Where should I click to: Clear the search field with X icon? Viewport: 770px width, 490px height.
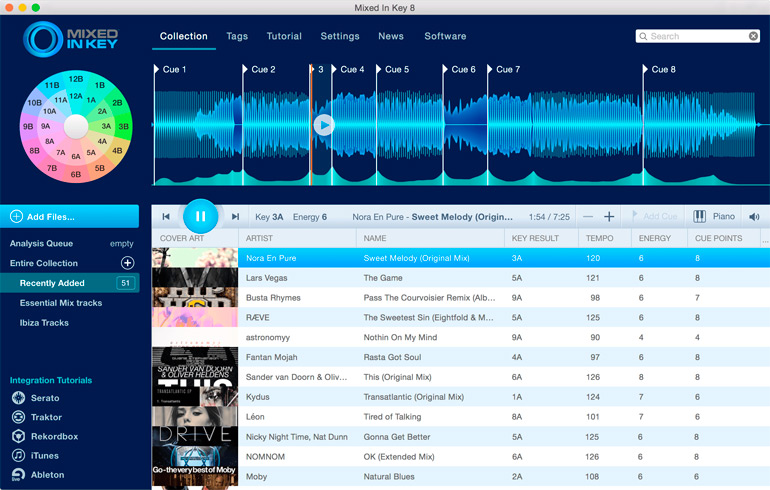(753, 36)
